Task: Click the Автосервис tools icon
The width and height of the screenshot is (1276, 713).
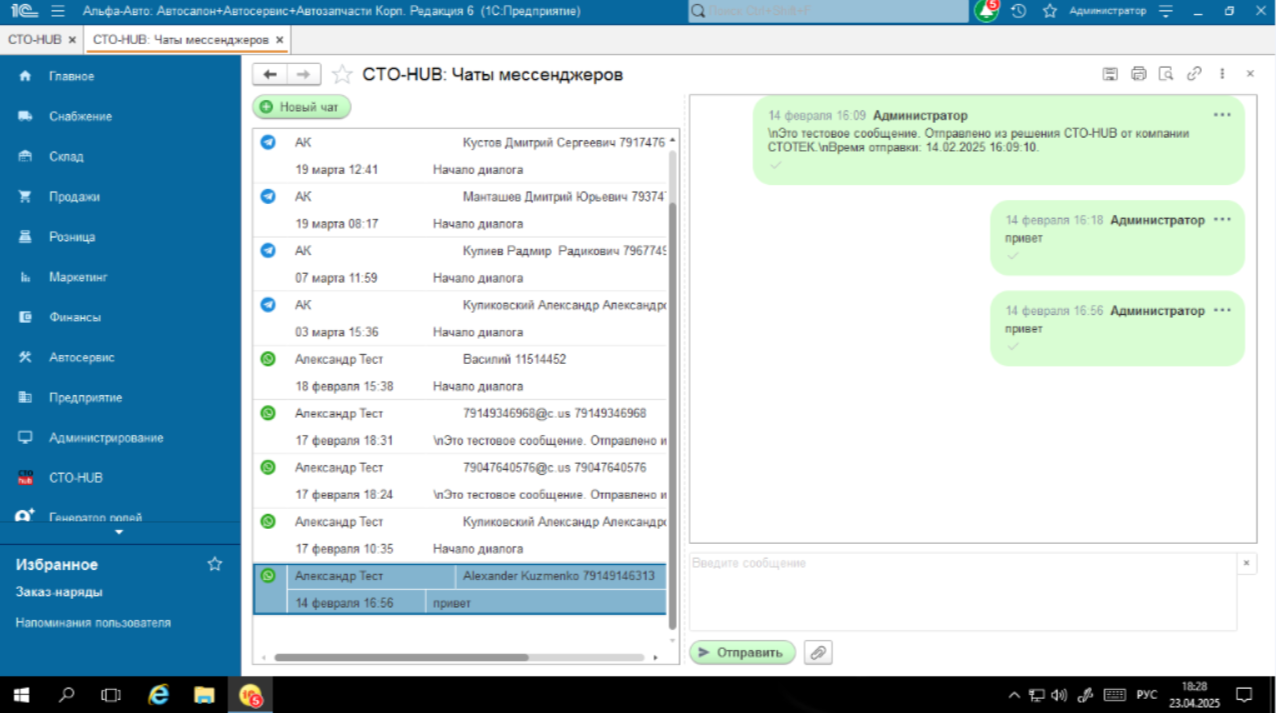Action: 26,357
